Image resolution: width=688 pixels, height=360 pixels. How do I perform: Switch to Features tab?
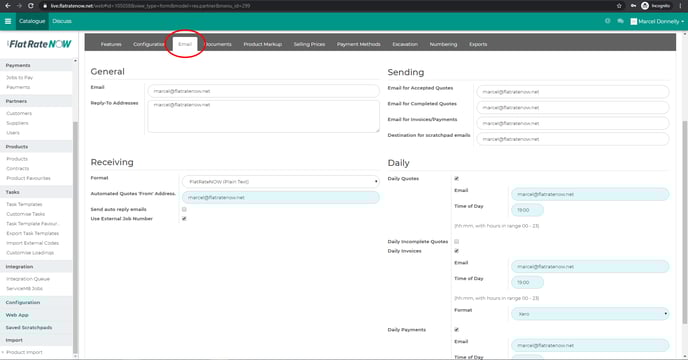coord(111,44)
